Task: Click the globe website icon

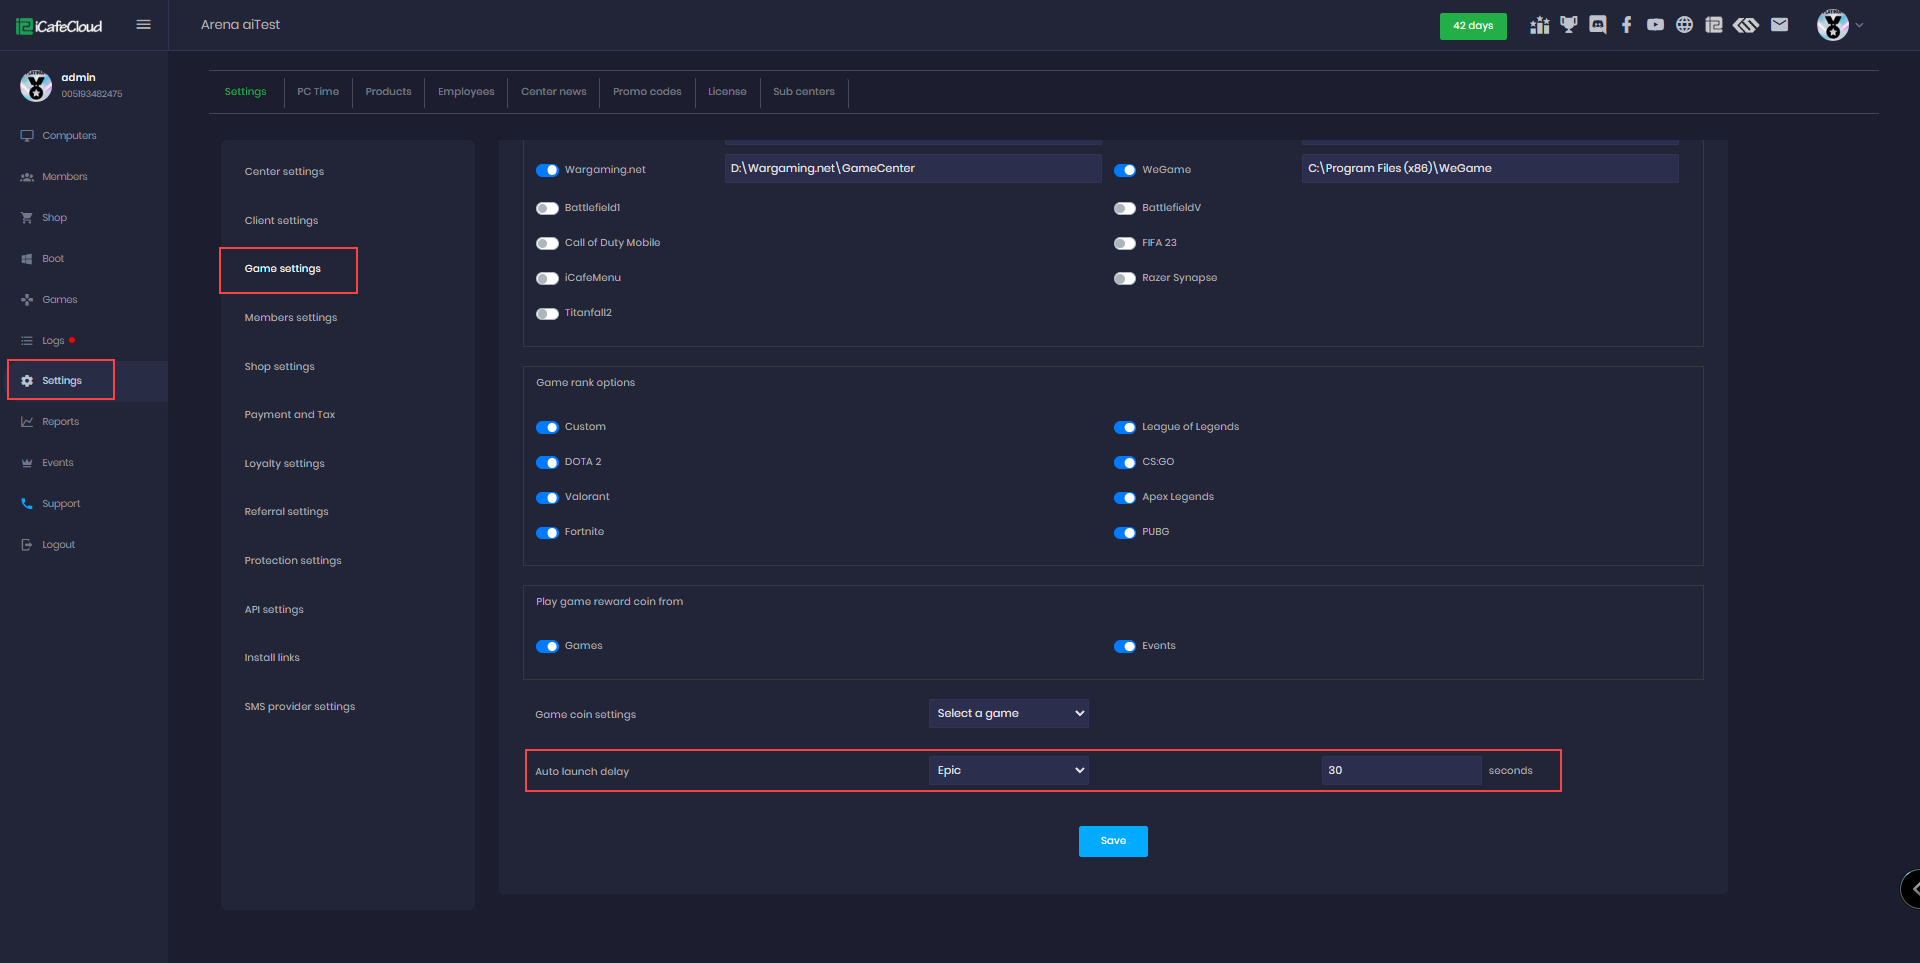Action: (1685, 25)
